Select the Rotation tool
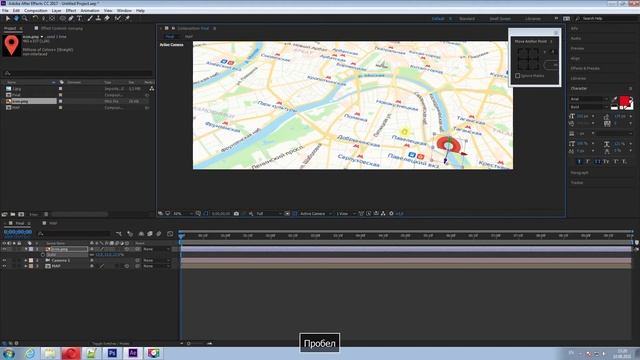 pyautogui.click(x=35, y=18)
